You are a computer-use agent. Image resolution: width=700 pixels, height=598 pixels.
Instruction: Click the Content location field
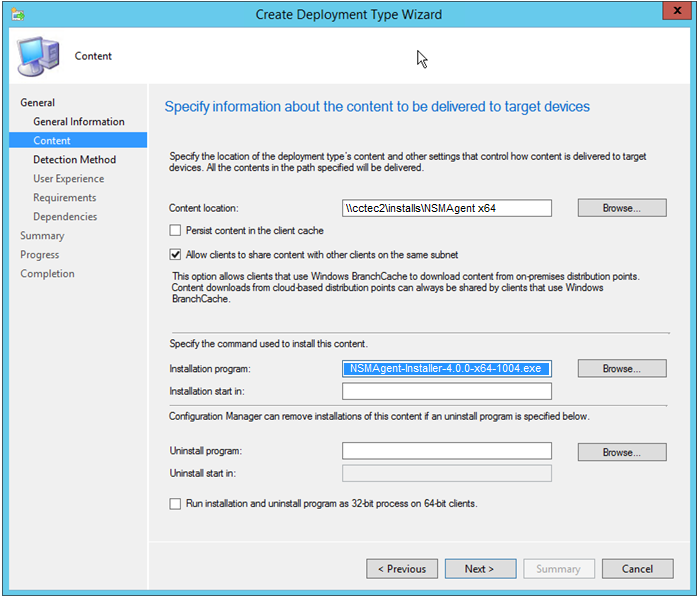coord(447,208)
